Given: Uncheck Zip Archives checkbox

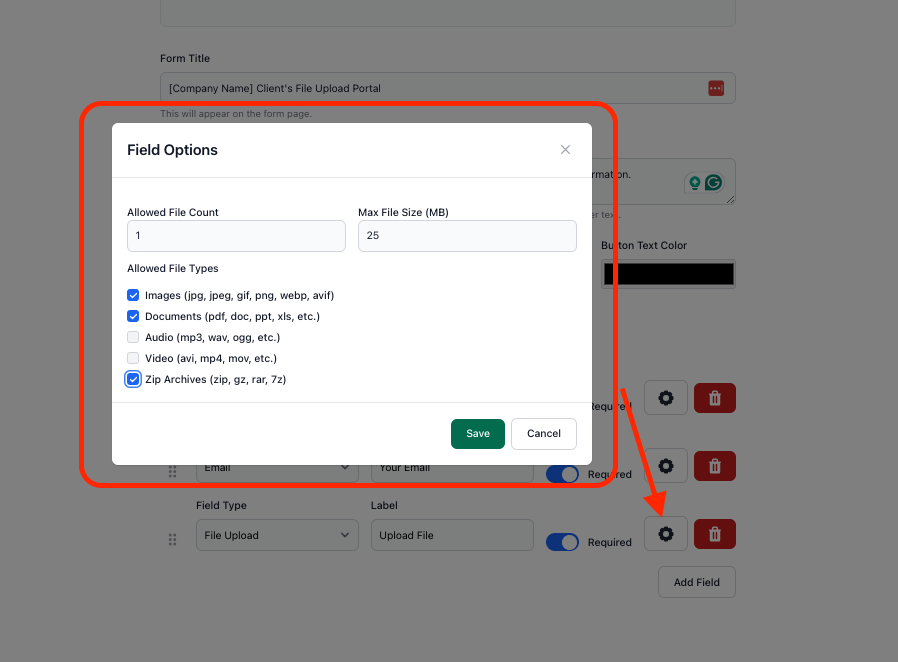Looking at the screenshot, I should [x=133, y=379].
